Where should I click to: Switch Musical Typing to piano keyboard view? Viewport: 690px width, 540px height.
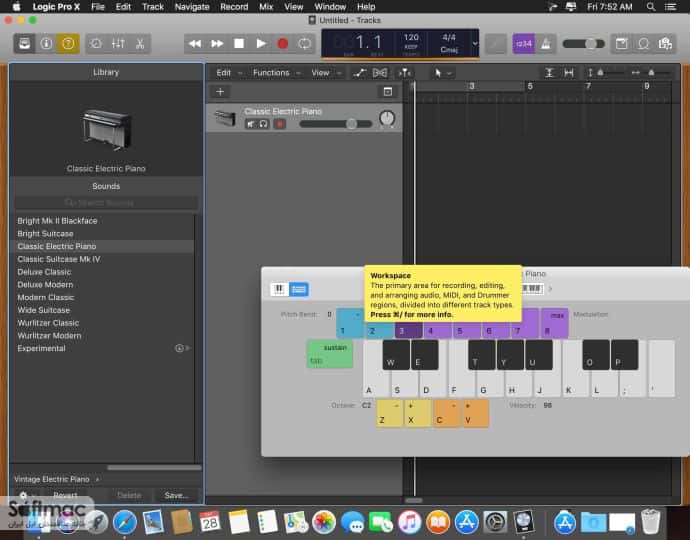point(279,289)
